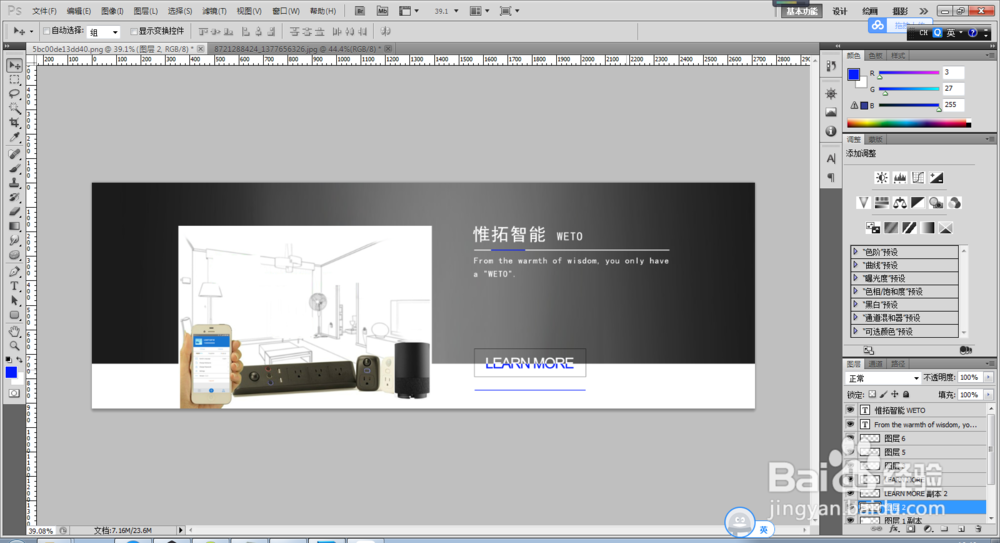This screenshot has height=543, width=1000.
Task: Select the Gradient tool
Action: 14,226
